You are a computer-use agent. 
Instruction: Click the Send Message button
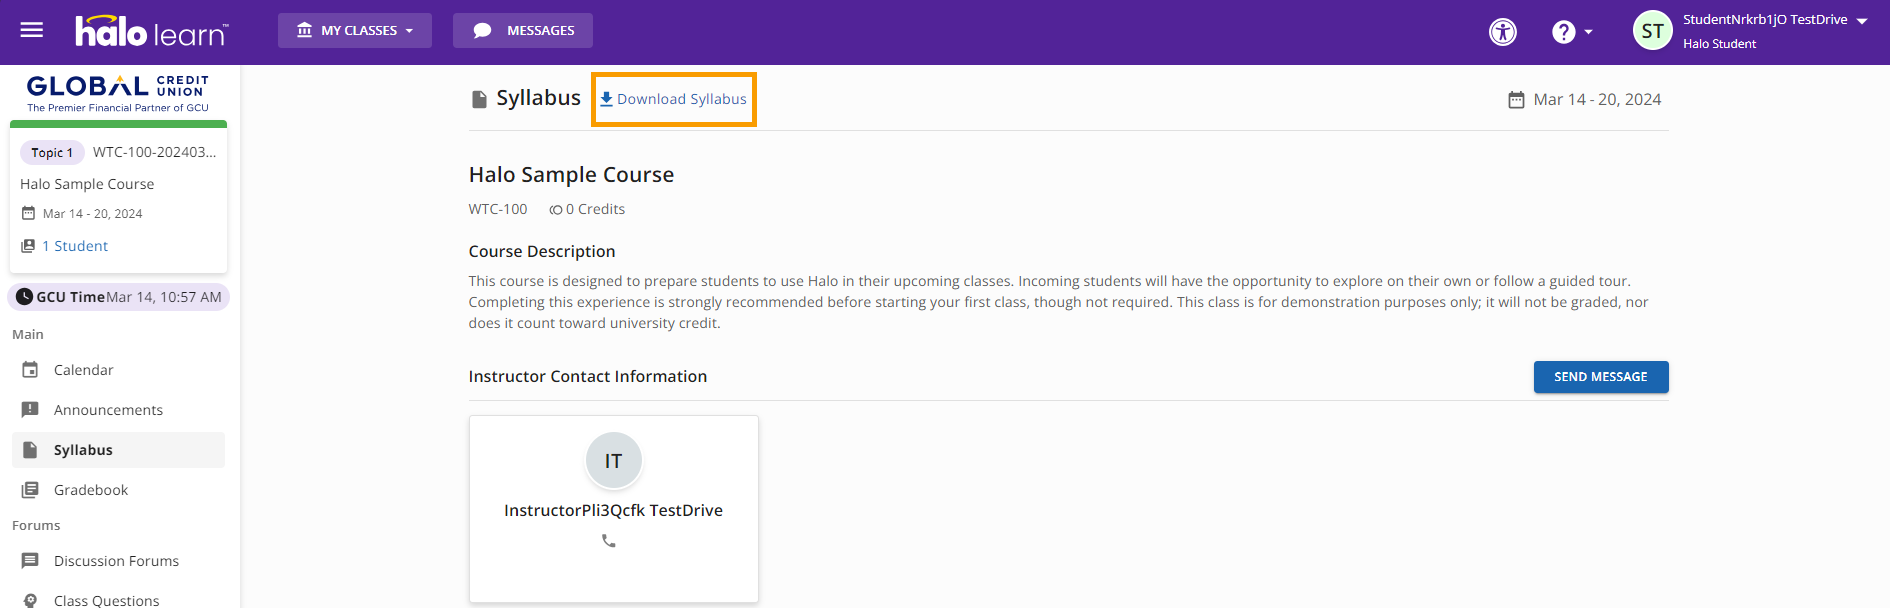click(1600, 377)
